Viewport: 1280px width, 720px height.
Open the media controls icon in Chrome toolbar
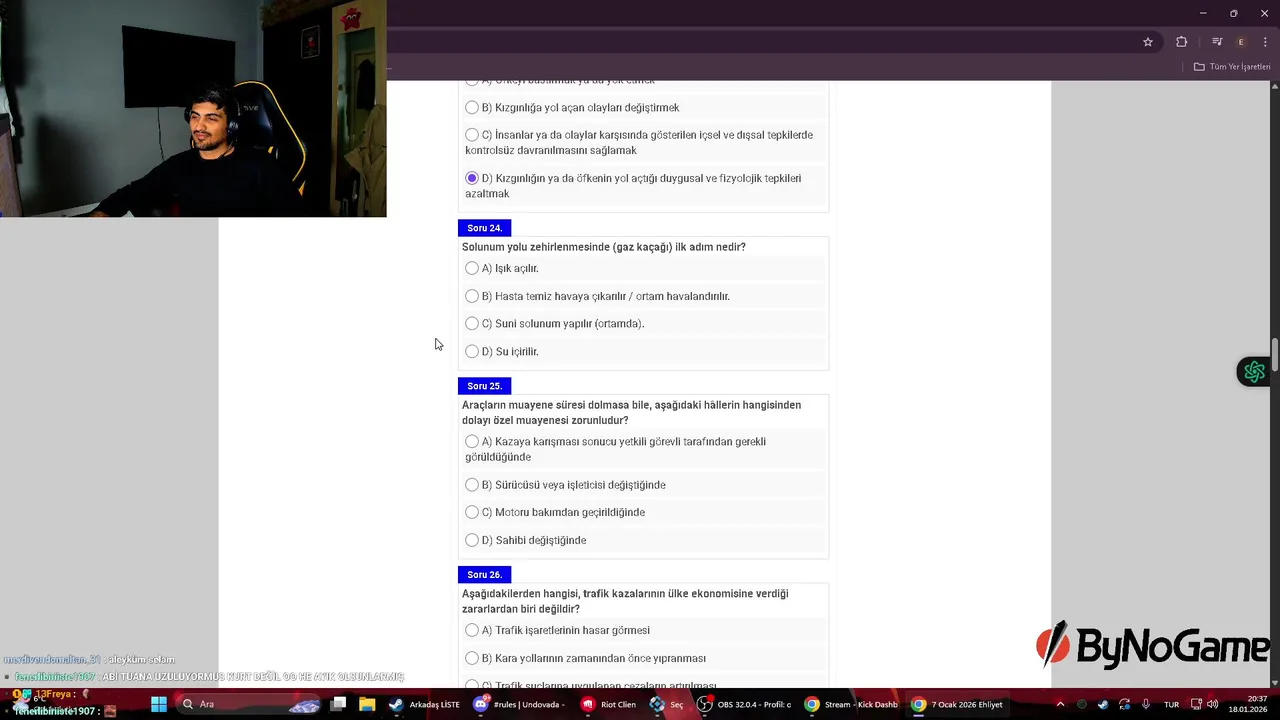tap(1217, 42)
